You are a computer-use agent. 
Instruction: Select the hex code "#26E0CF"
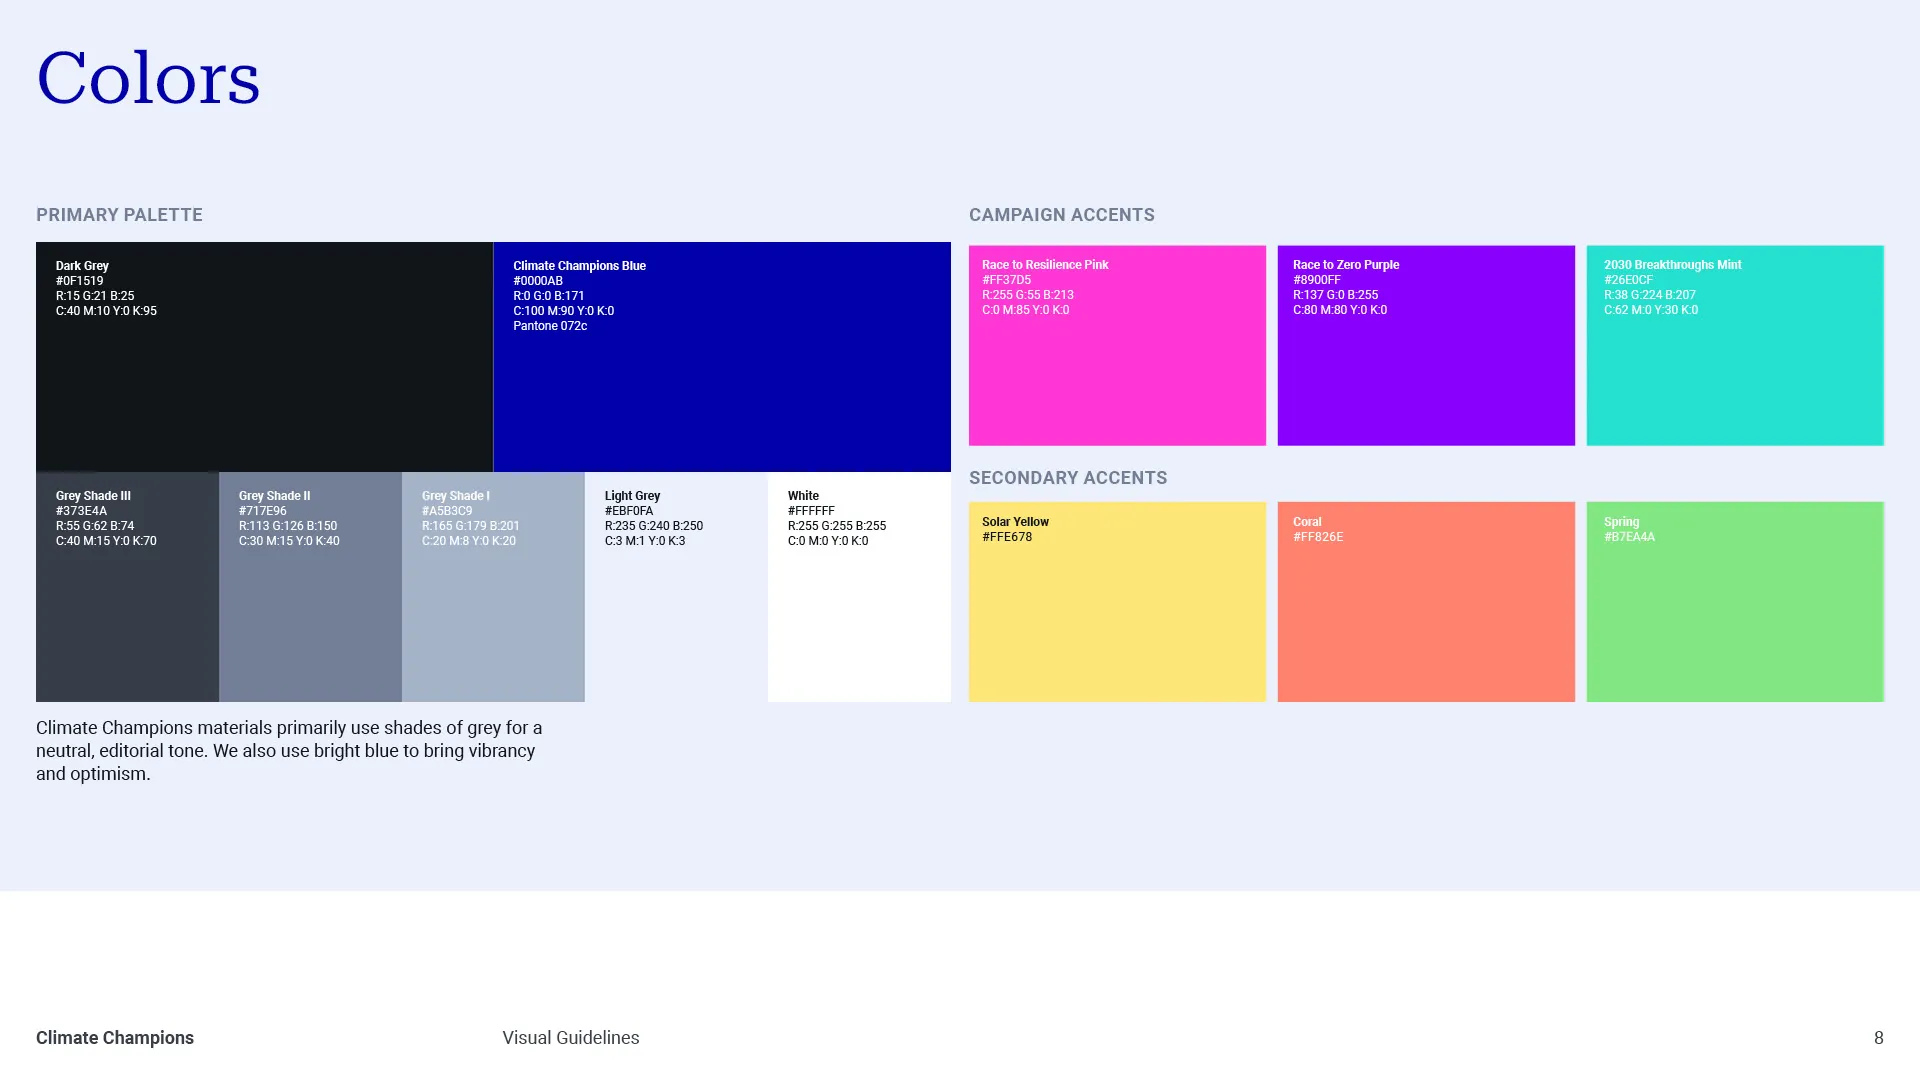tap(1629, 280)
